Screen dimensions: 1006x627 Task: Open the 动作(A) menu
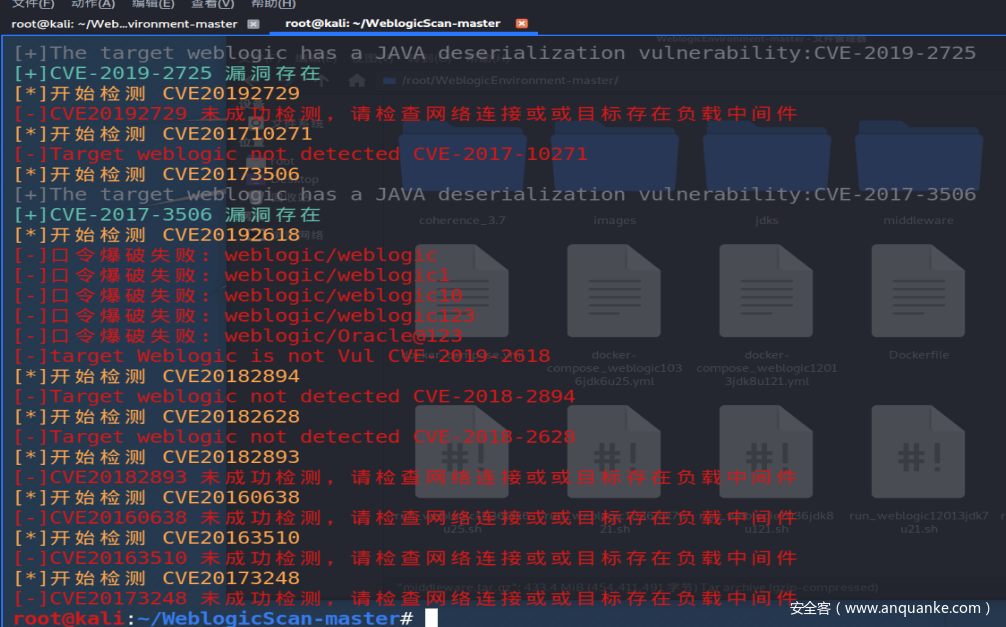(x=93, y=4)
